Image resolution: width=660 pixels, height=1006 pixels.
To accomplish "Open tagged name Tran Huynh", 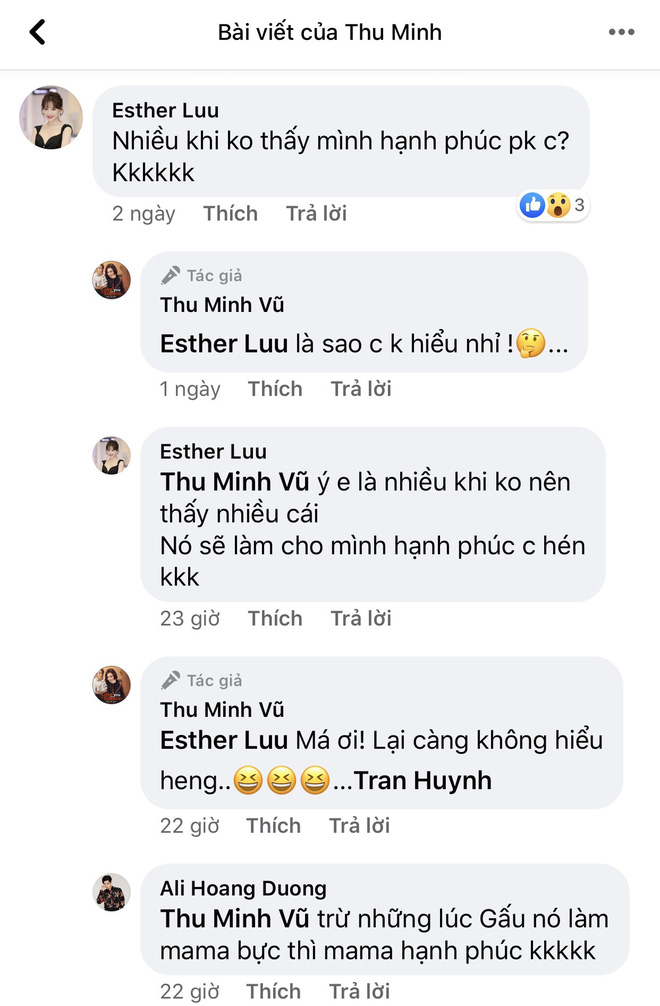I will (423, 781).
